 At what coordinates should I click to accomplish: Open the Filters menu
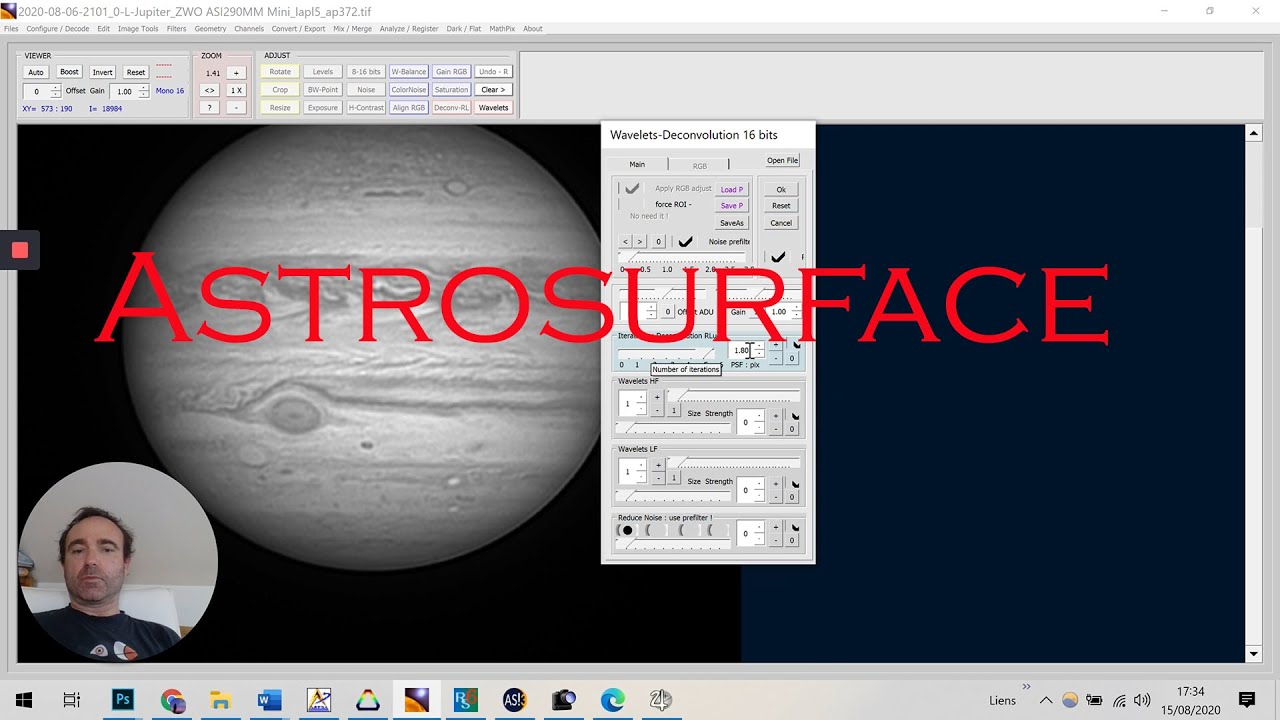(x=177, y=29)
